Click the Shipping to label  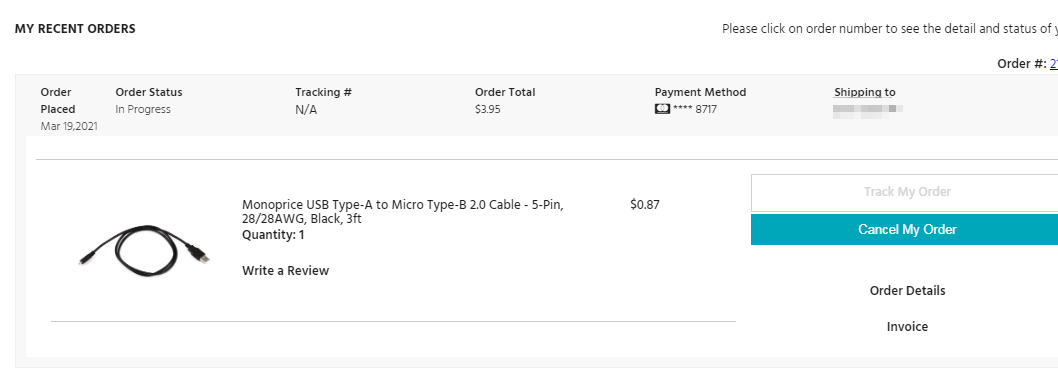click(x=865, y=92)
